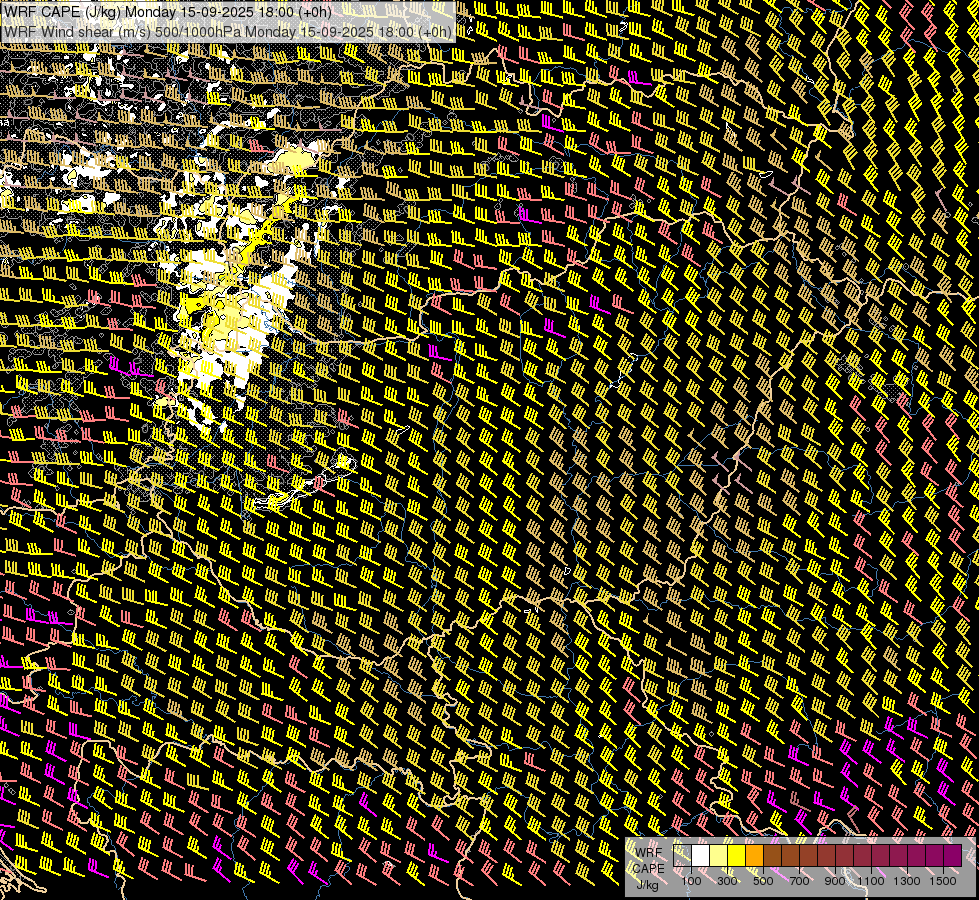Click the 1500 legend value
Viewport: 979px width, 900px height.
pos(943,881)
